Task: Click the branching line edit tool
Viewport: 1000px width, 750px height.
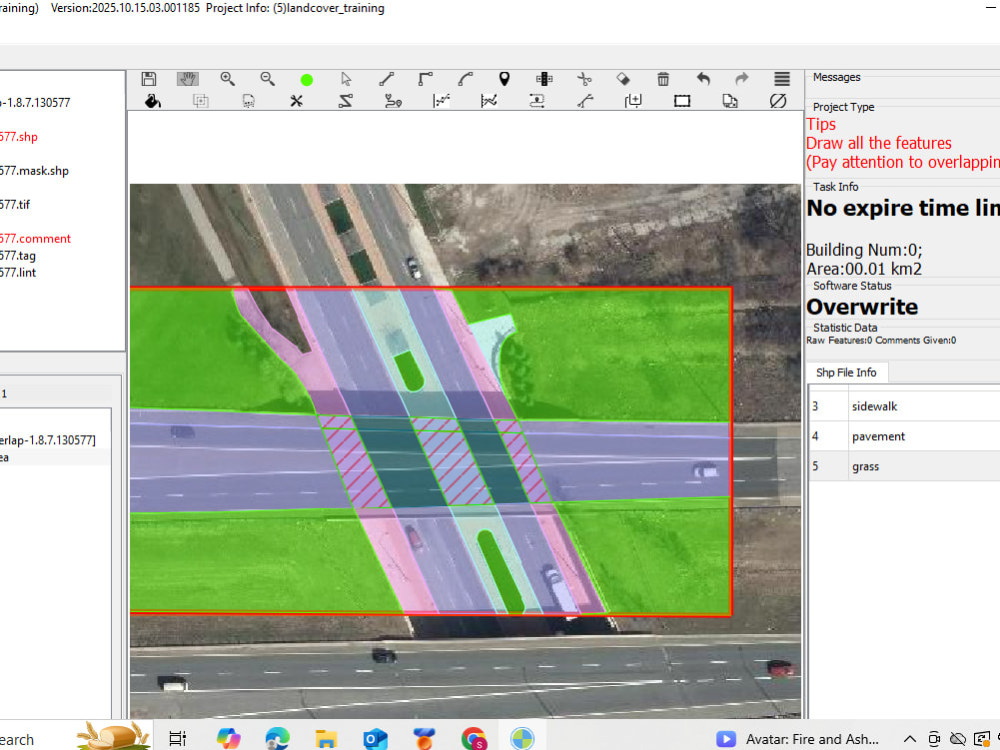Action: (585, 101)
